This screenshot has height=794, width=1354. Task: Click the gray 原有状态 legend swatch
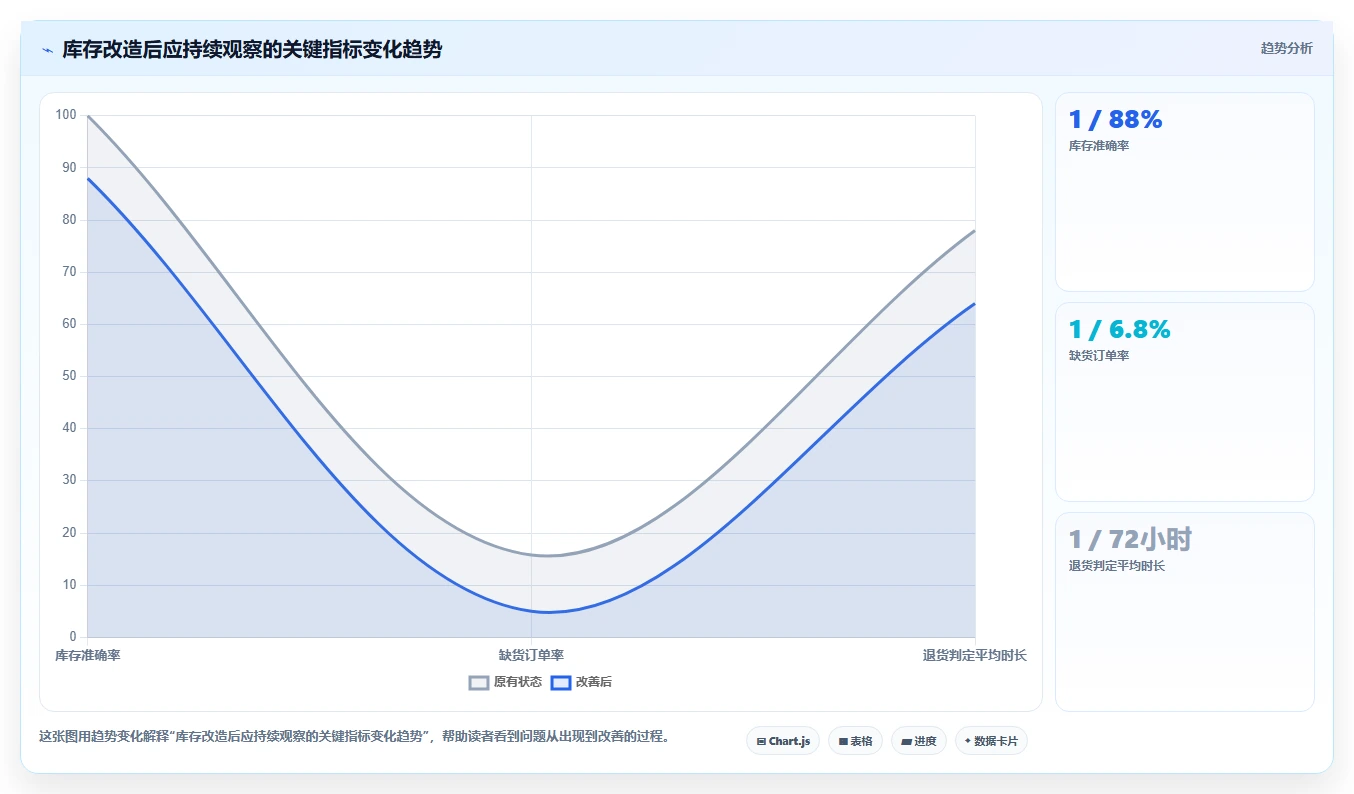pyautogui.click(x=479, y=682)
